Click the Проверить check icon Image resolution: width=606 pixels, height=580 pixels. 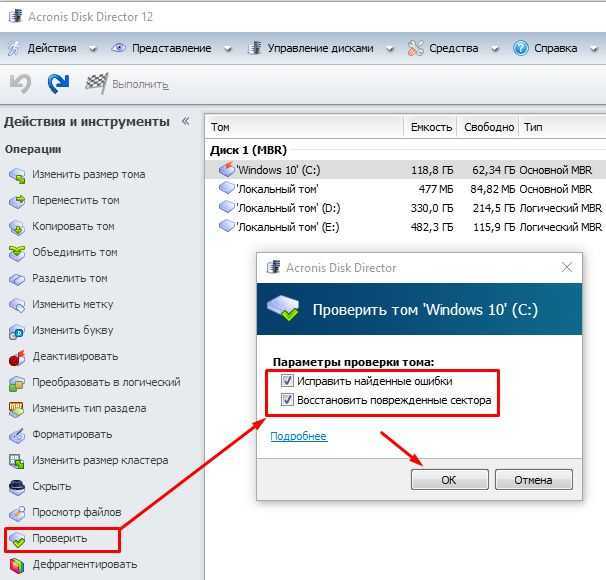[x=17, y=539]
